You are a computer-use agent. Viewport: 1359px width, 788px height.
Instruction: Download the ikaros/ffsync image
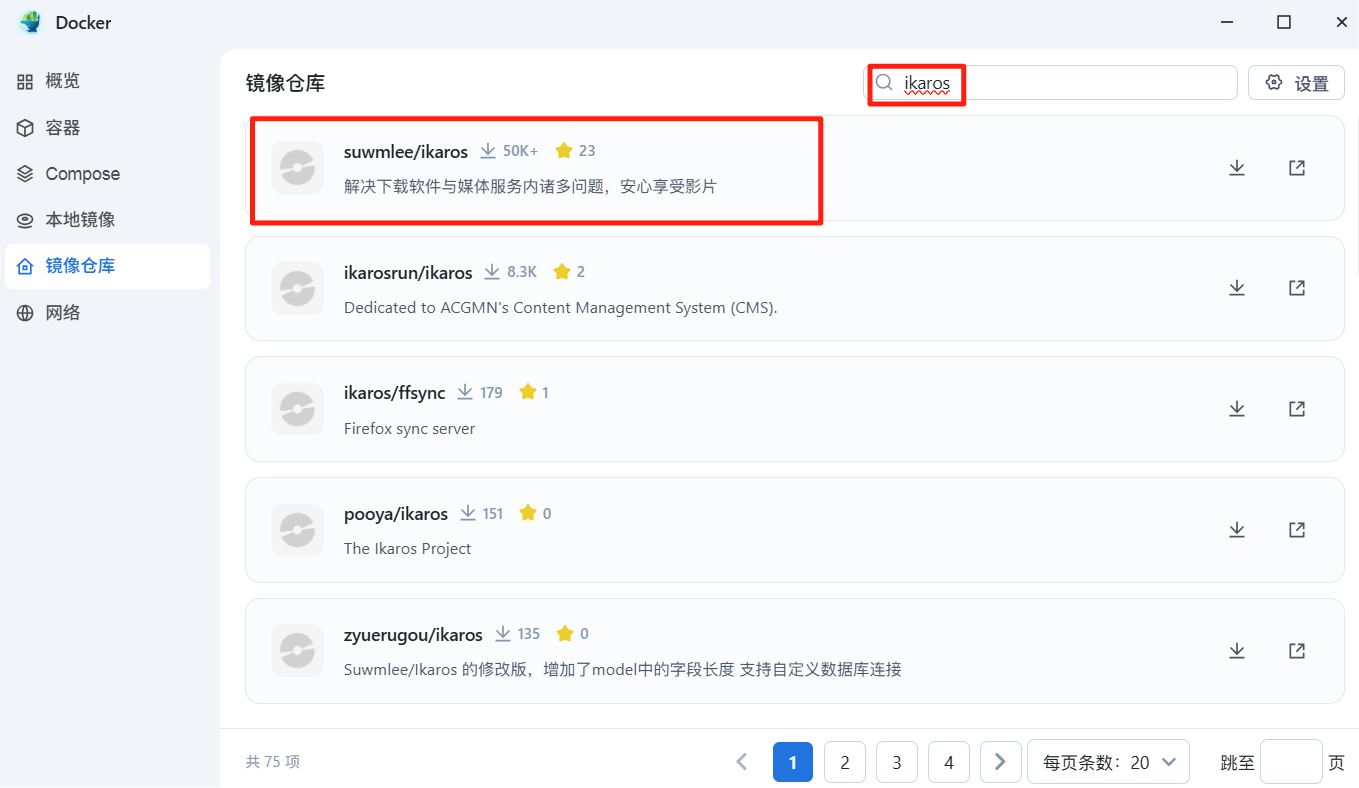click(1237, 409)
